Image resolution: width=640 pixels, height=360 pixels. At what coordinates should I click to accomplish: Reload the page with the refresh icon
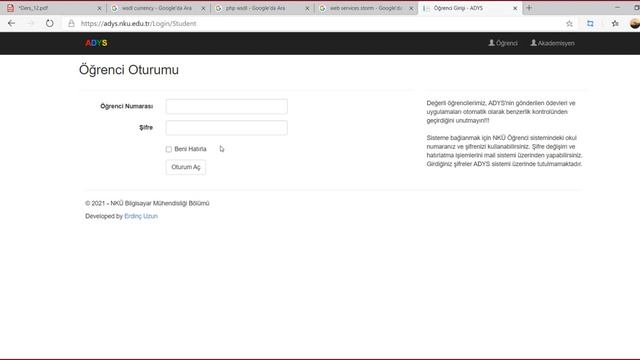click(49, 24)
